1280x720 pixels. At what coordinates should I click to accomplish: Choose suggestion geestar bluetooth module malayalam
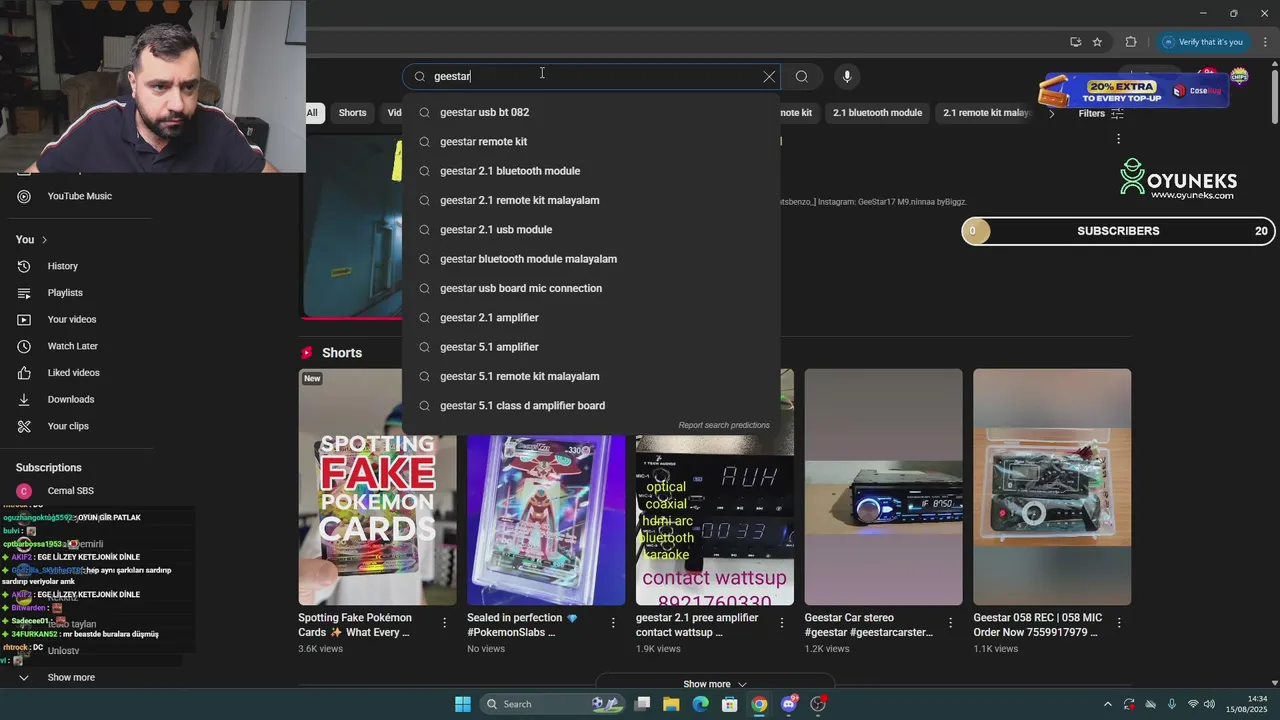point(590,259)
